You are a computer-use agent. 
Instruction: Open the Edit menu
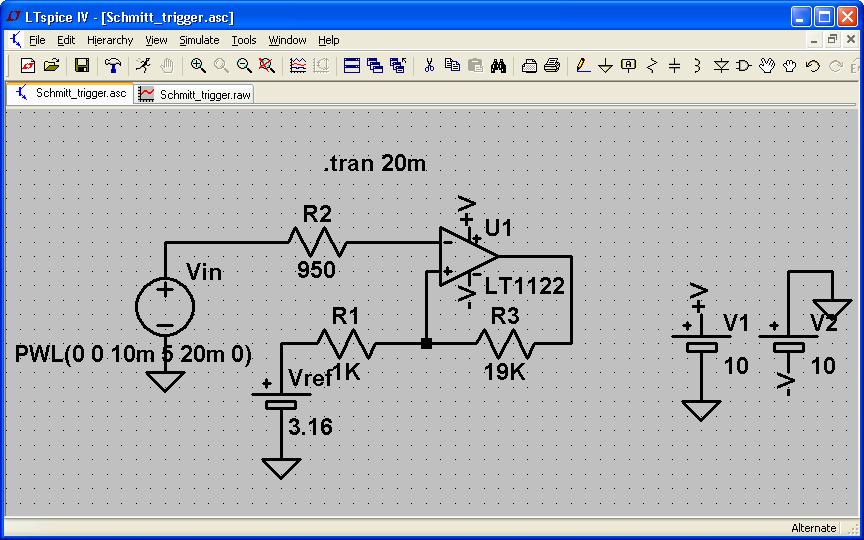pos(66,40)
